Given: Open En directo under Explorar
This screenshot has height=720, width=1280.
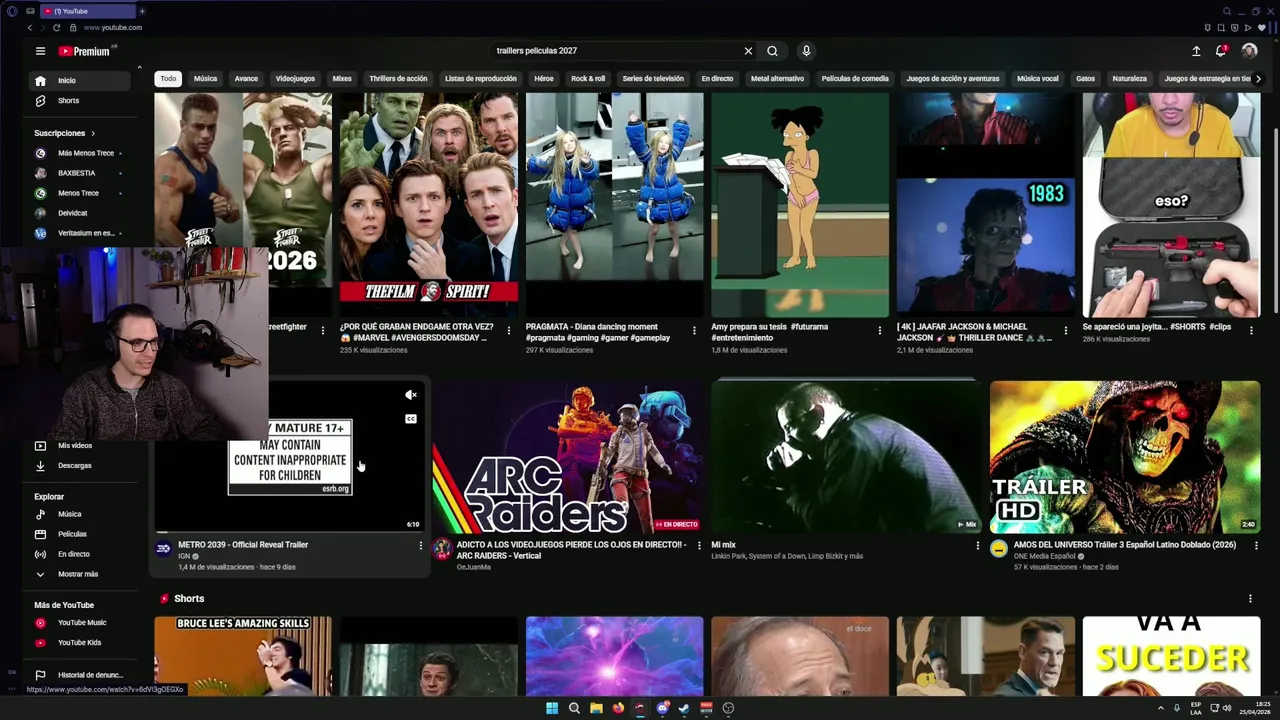Looking at the screenshot, I should tap(79, 554).
